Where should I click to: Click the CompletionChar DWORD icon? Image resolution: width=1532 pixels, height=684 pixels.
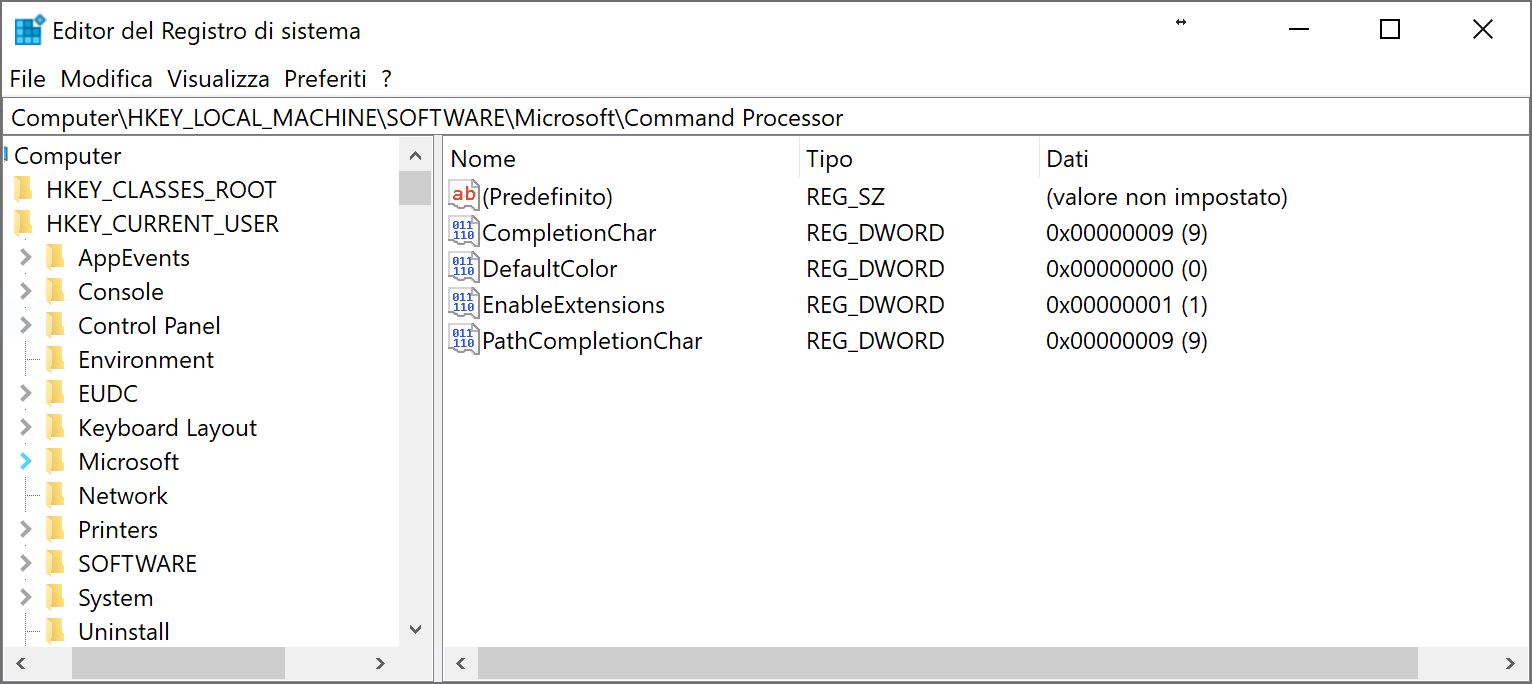coord(464,232)
